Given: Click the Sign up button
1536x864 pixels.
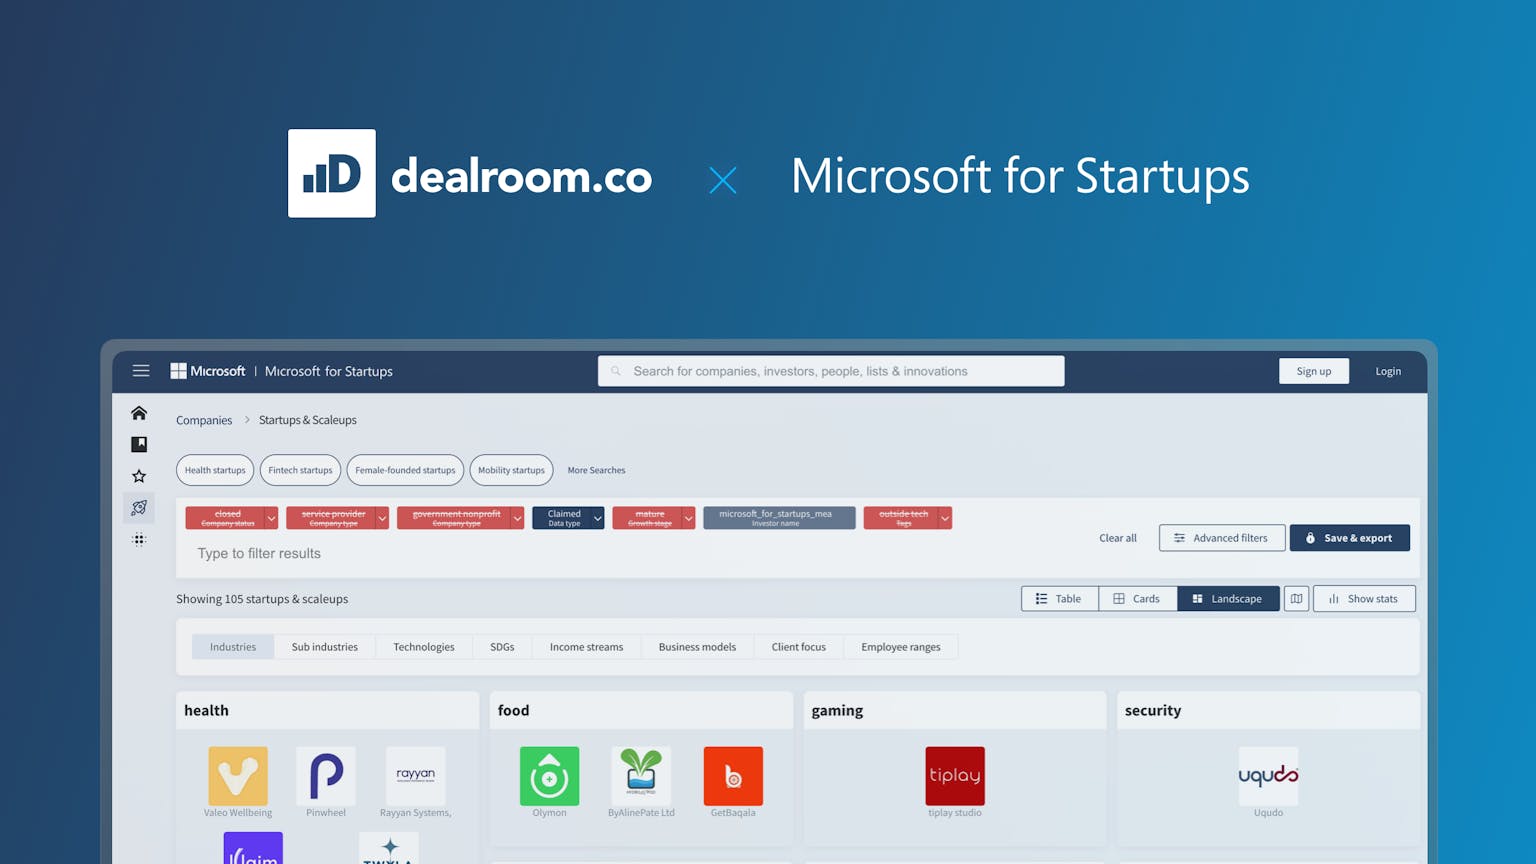Looking at the screenshot, I should [x=1314, y=371].
